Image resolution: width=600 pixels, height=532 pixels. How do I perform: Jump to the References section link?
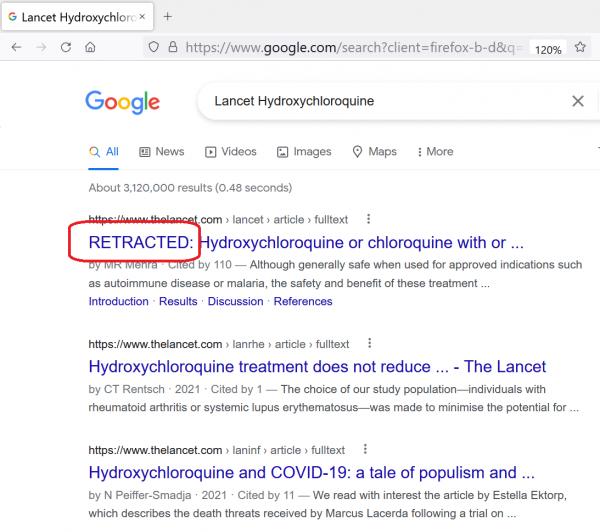tap(303, 302)
